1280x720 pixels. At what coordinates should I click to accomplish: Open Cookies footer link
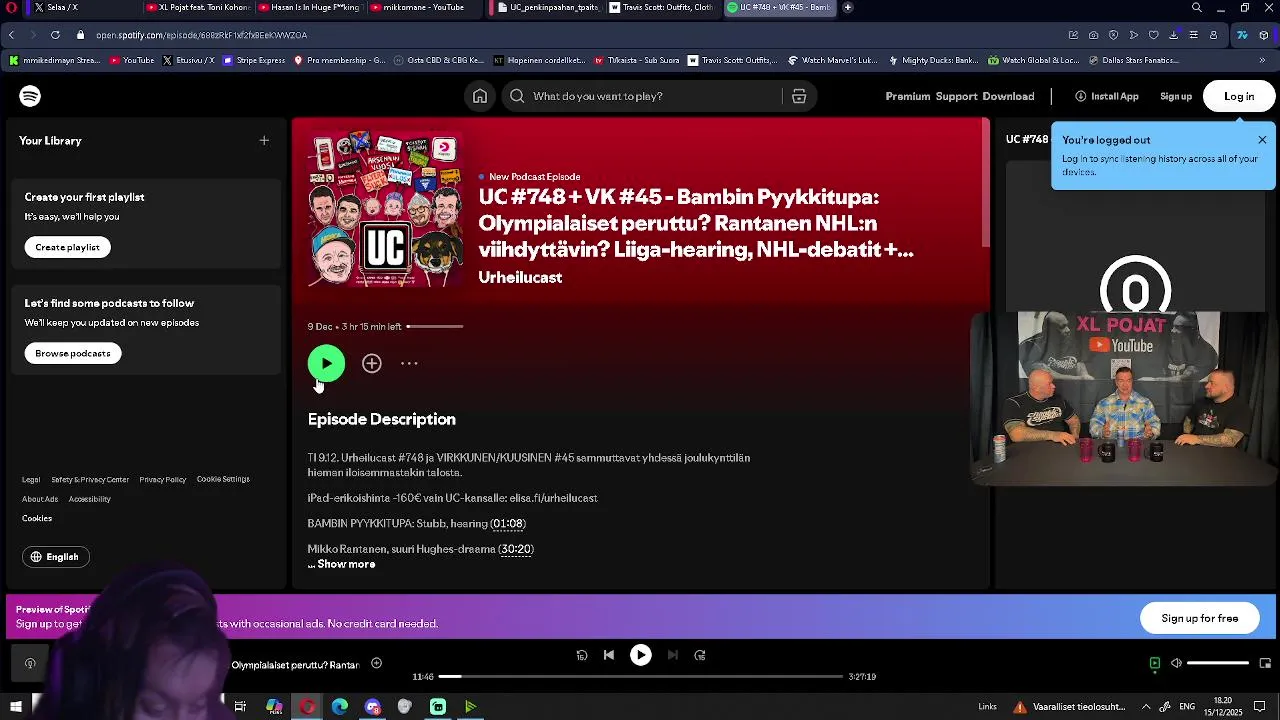coord(37,518)
